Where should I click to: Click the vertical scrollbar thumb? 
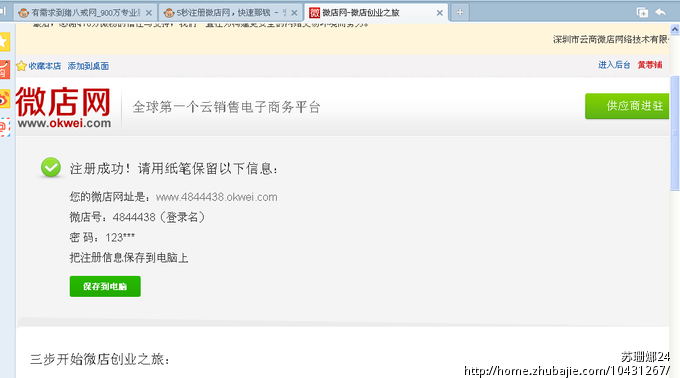(675, 133)
